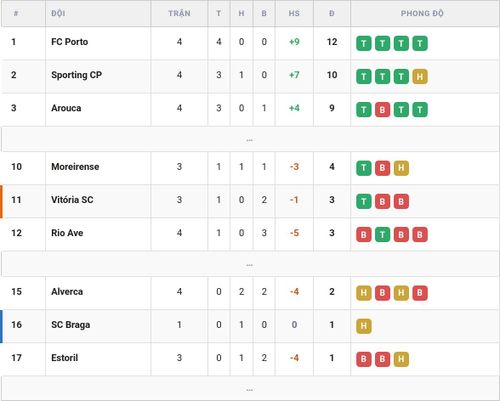Open Alverca team link

tap(67, 292)
